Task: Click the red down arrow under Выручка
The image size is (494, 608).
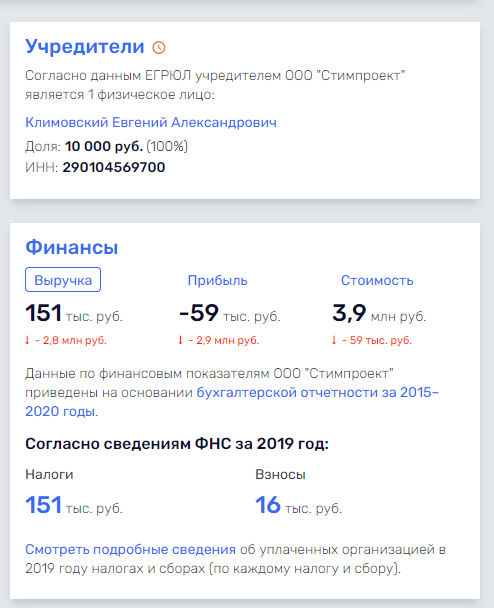Action: [x=27, y=340]
